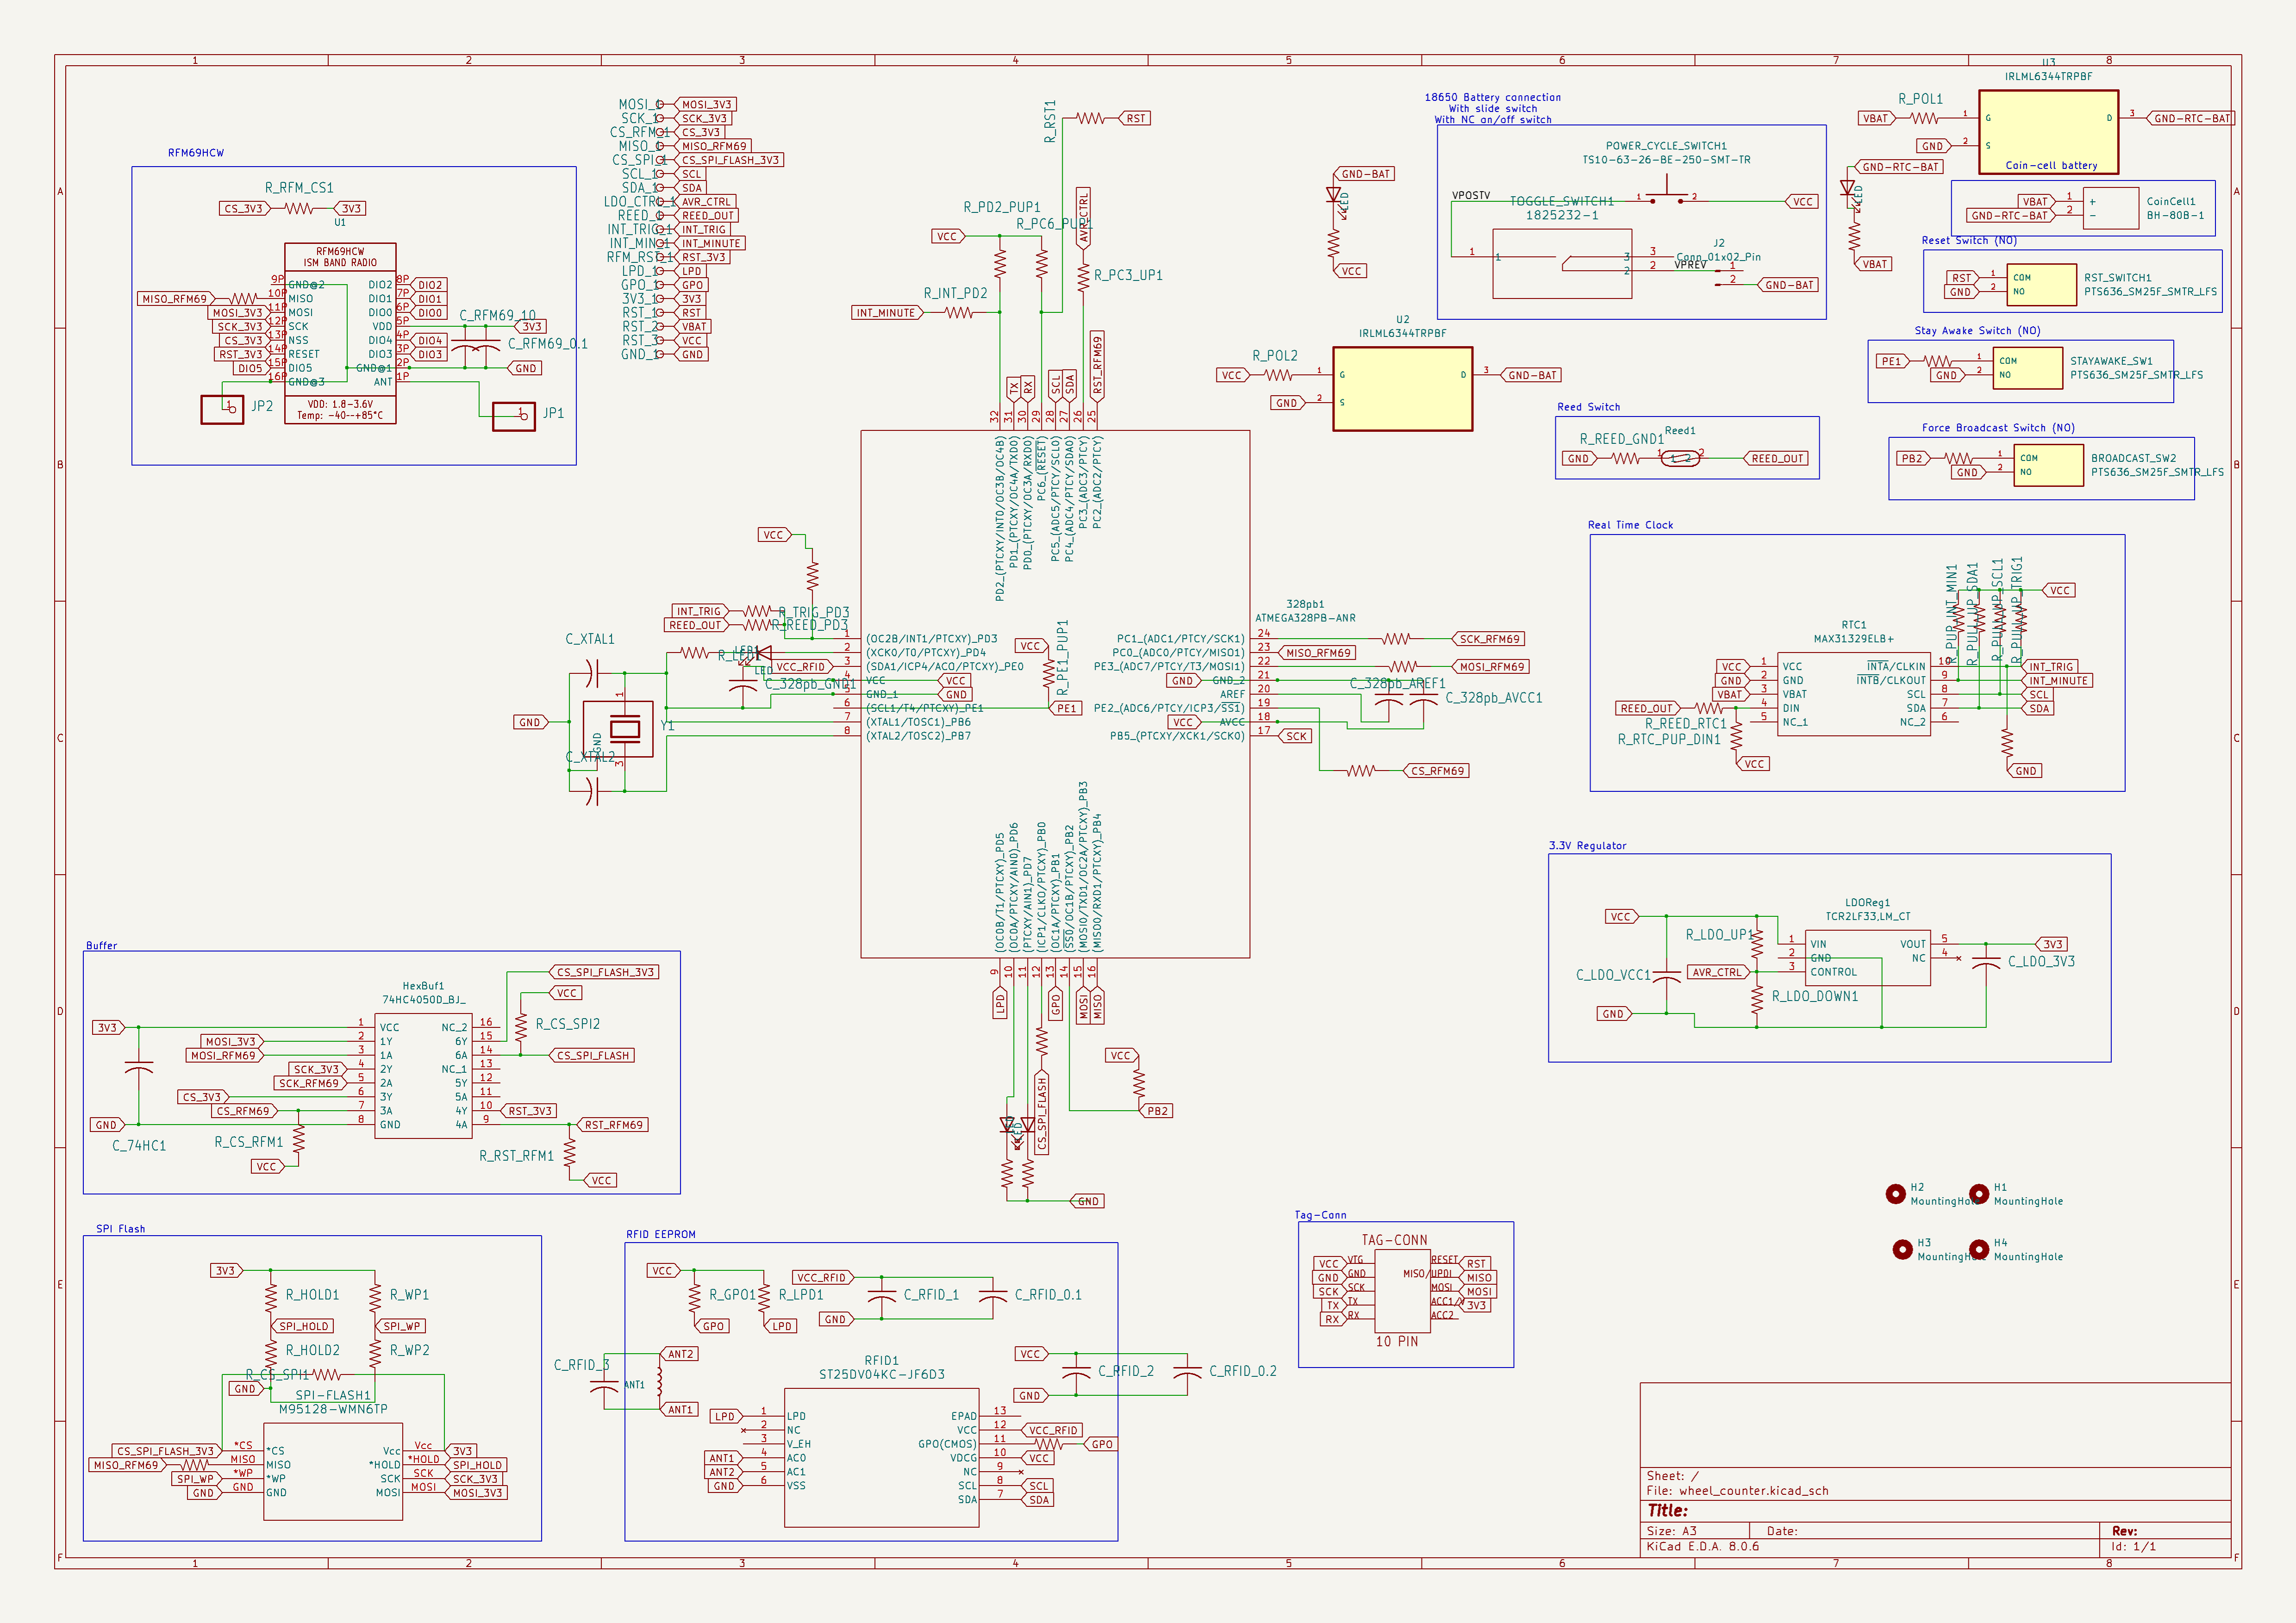Screen dimensions: 2296x1623
Task: Click the RFID EEPROM section title
Action: pos(660,1235)
